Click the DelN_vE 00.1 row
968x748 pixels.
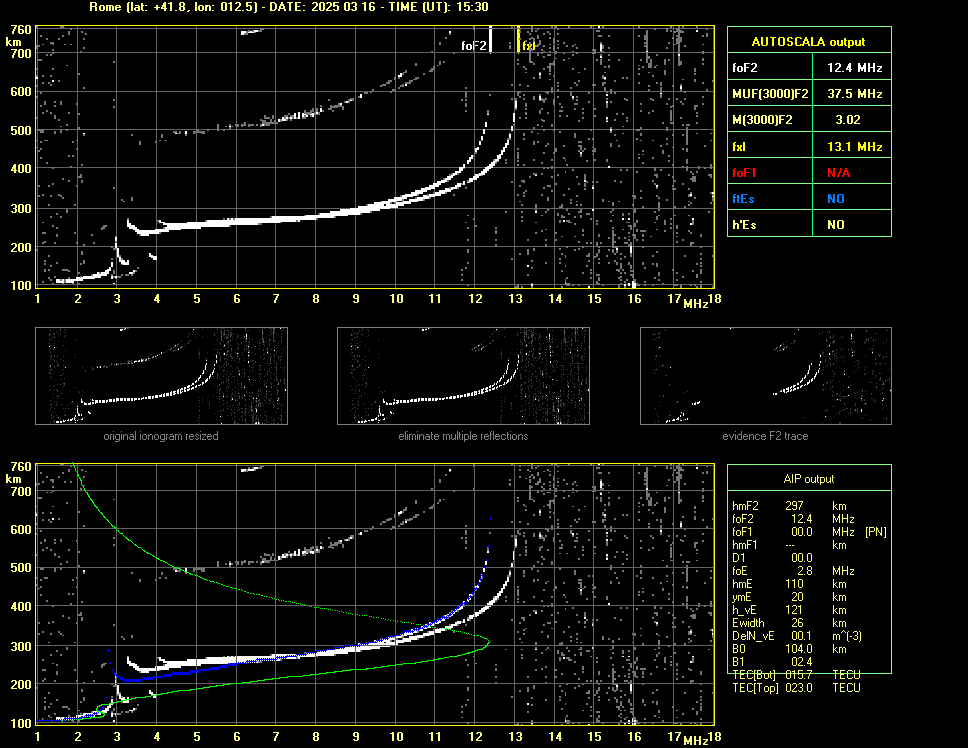coord(796,636)
